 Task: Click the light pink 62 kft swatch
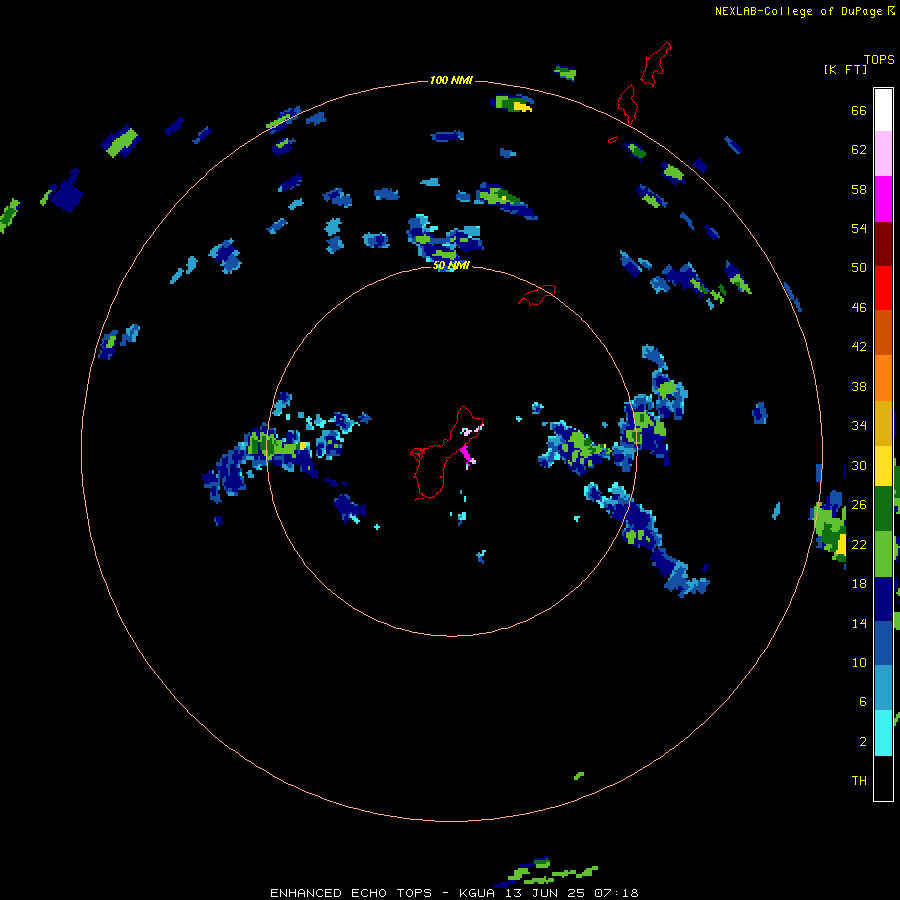pos(883,154)
